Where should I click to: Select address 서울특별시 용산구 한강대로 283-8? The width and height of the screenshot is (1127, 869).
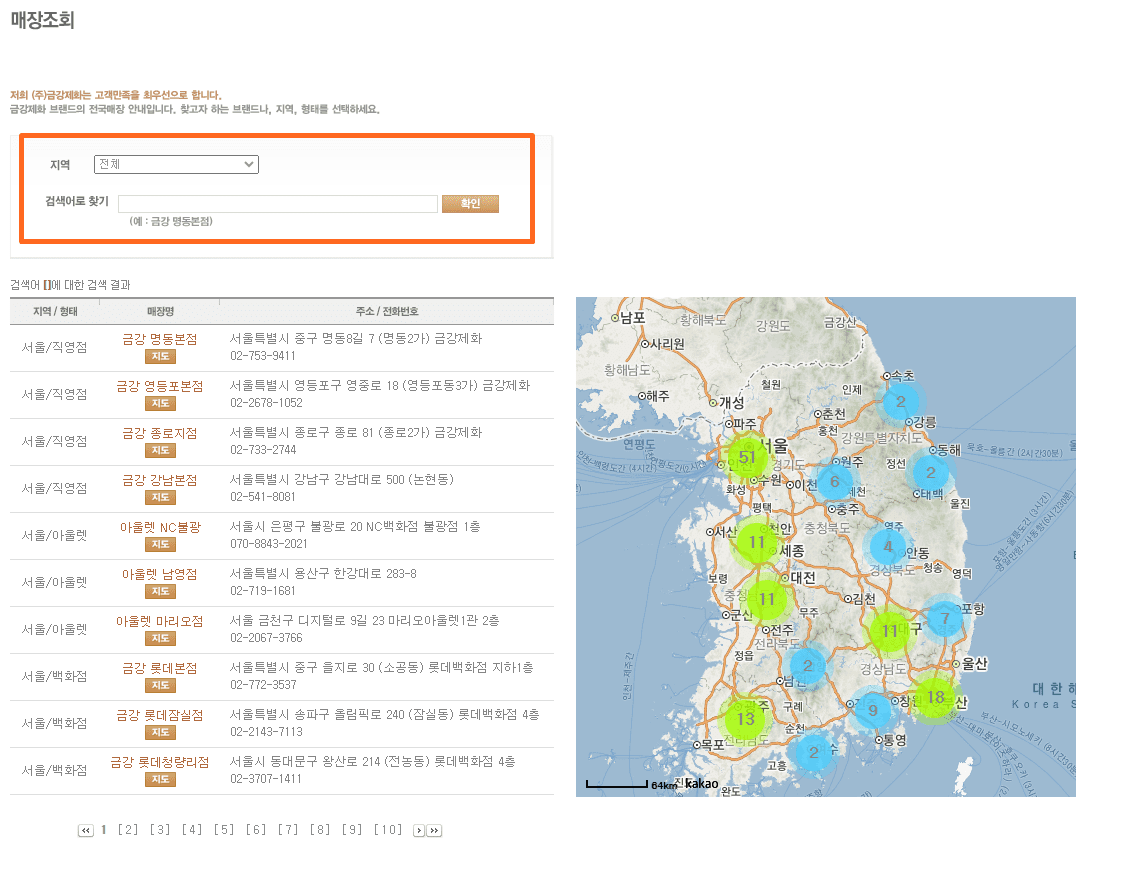(323, 574)
